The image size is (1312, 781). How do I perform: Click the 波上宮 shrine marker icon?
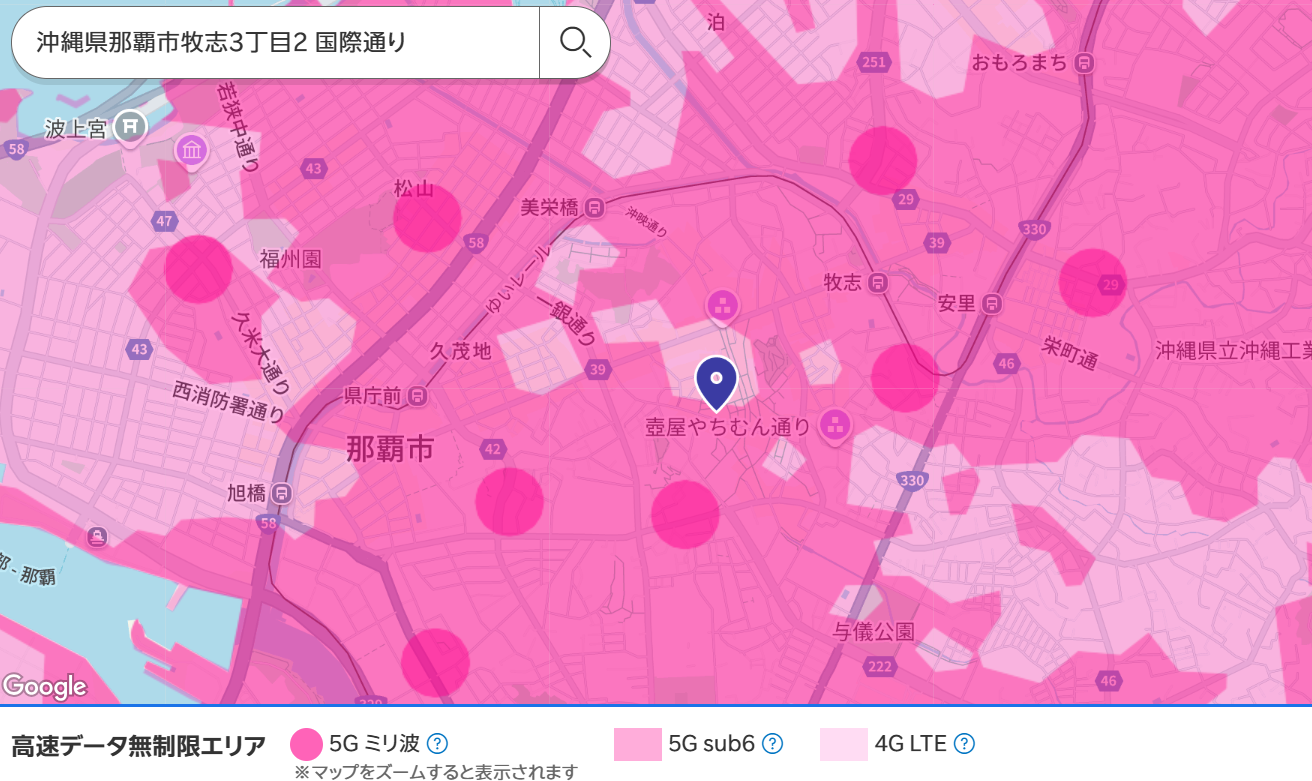point(130,126)
